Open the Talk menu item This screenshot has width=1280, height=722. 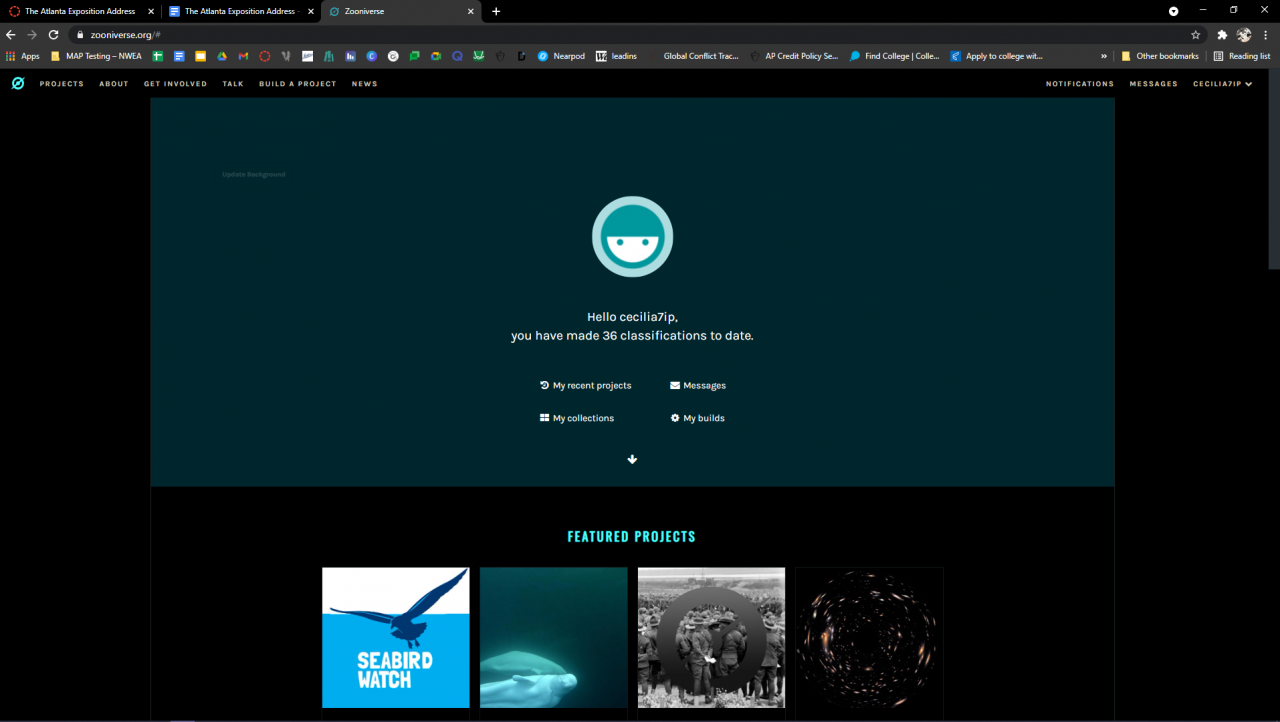(233, 84)
